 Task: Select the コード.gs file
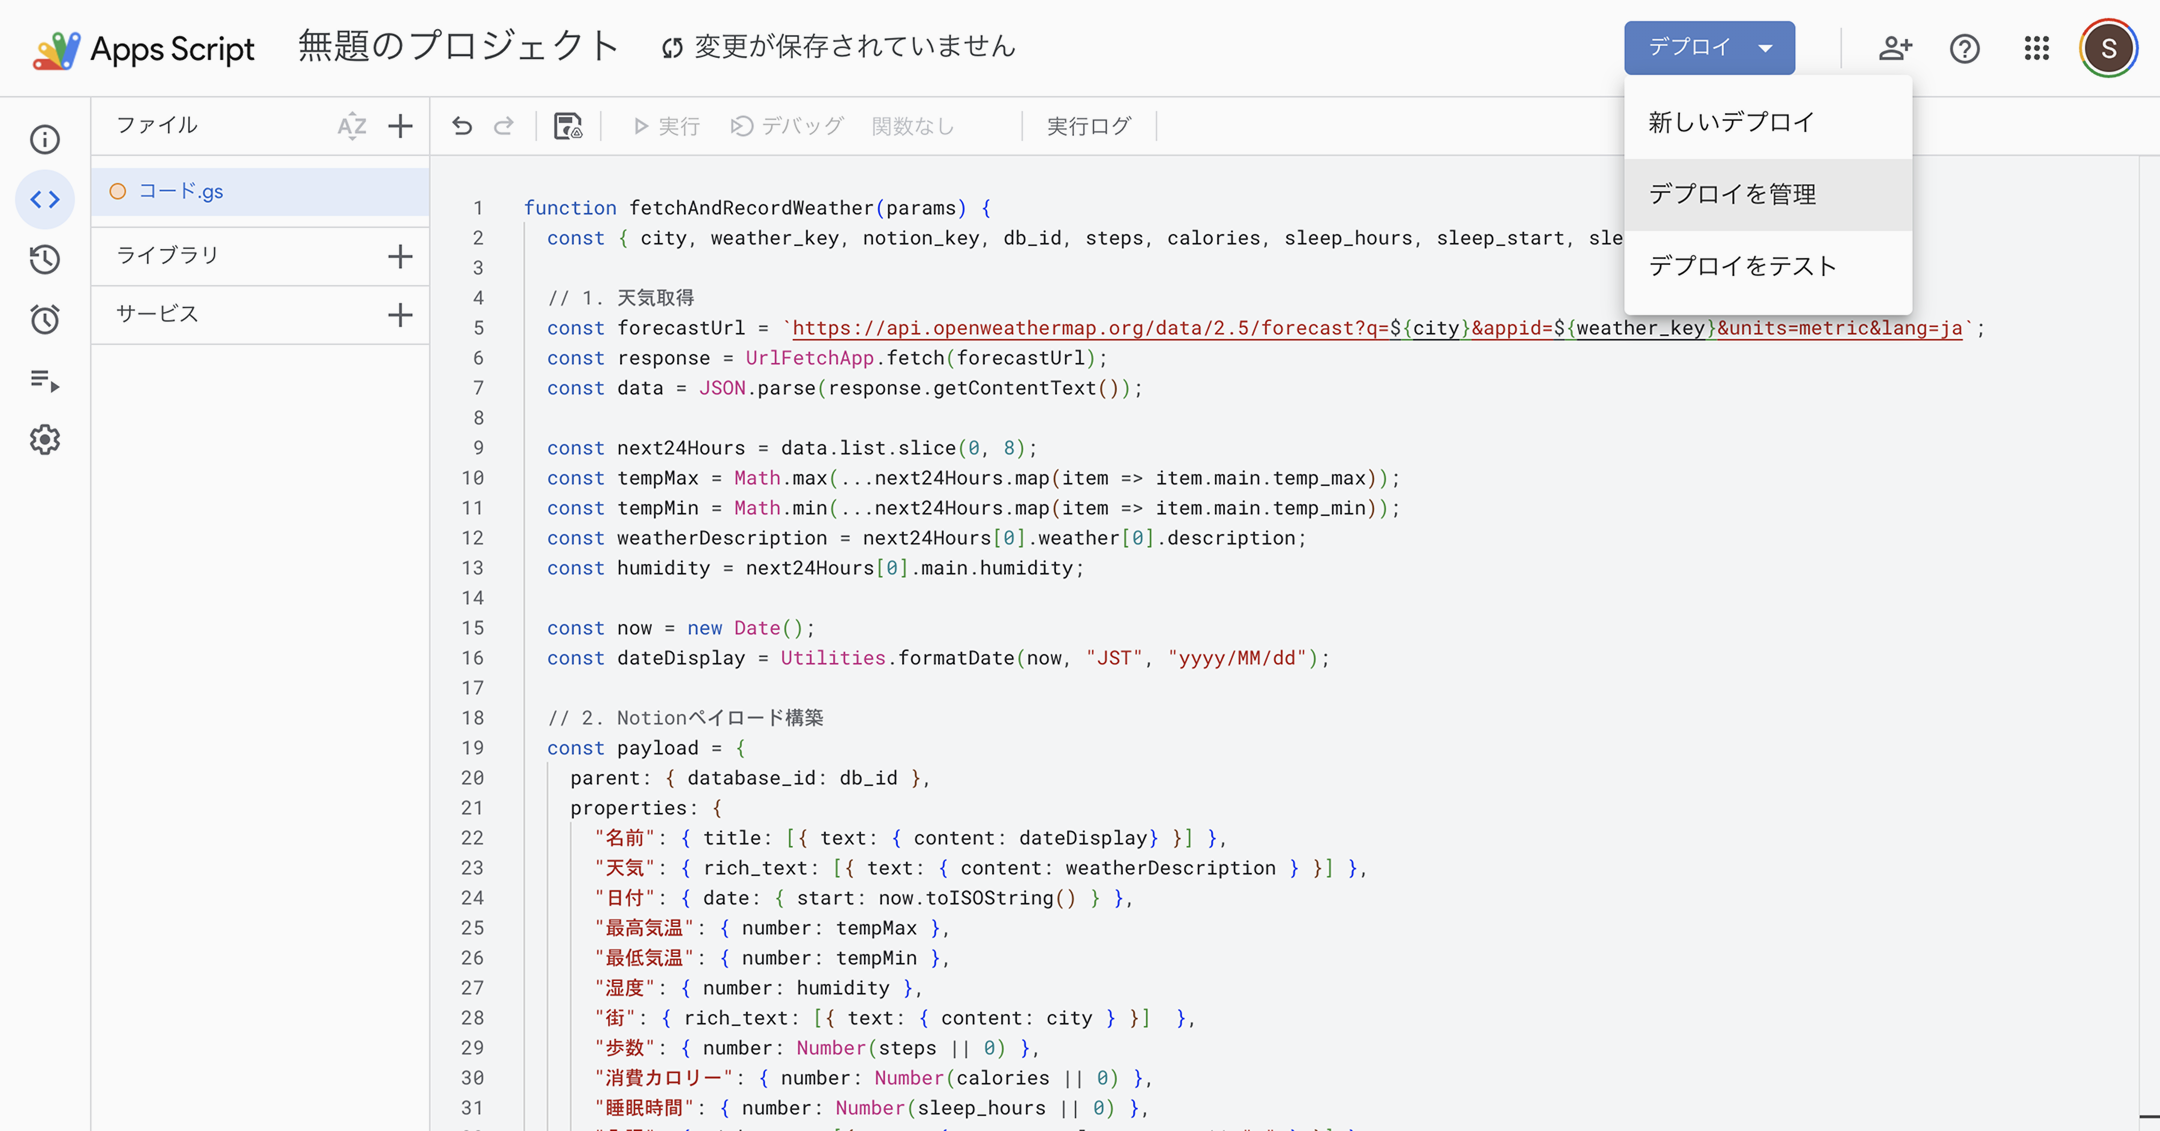click(x=181, y=191)
